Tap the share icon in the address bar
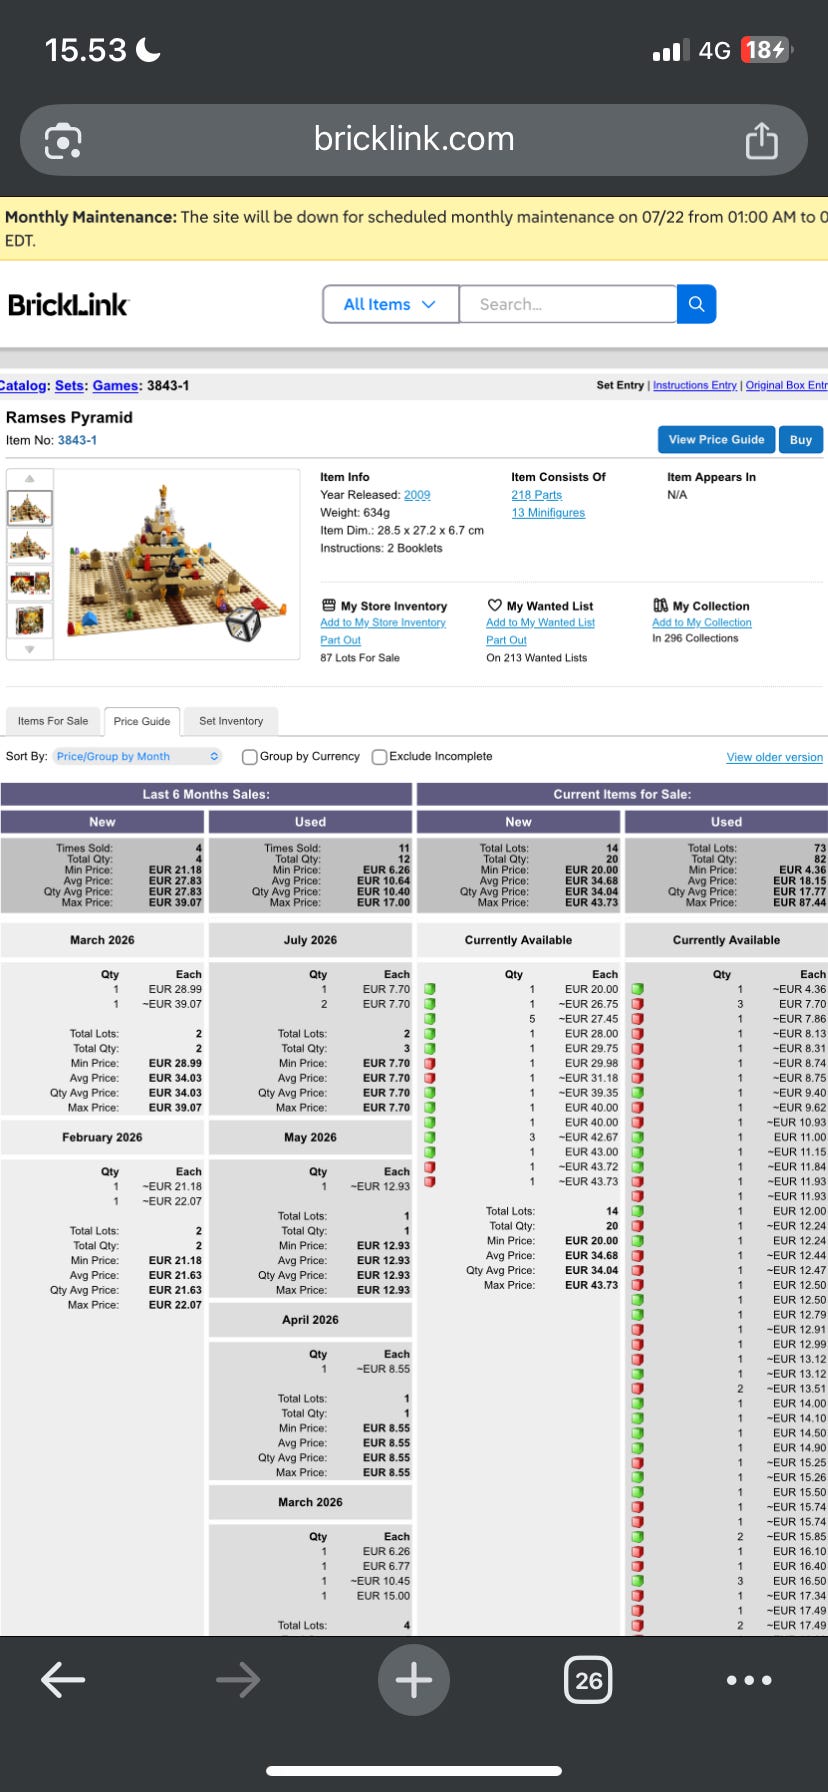 tap(761, 140)
